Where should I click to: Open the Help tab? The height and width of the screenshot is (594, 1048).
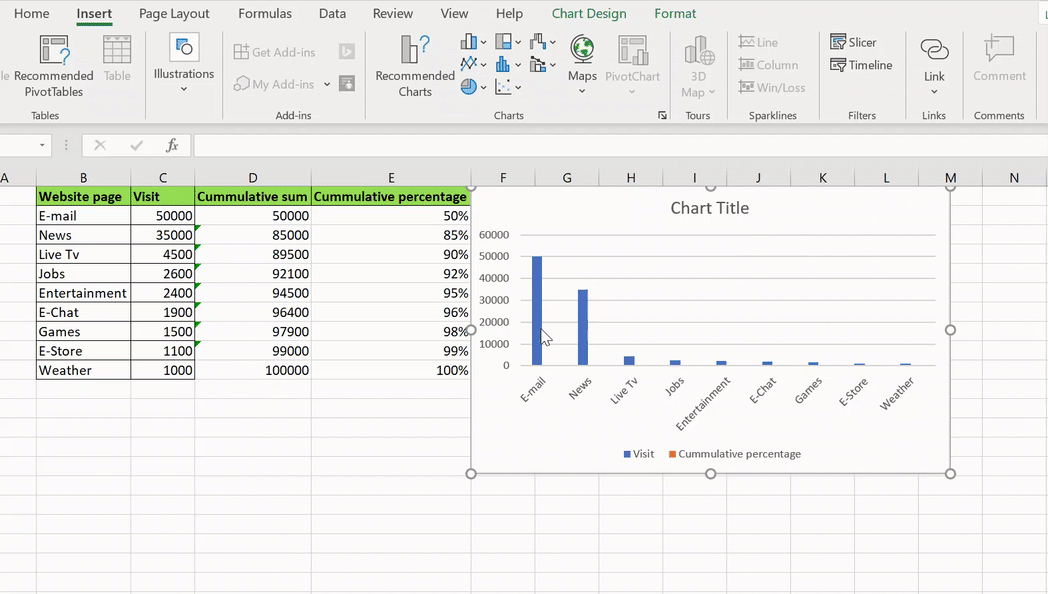[509, 13]
